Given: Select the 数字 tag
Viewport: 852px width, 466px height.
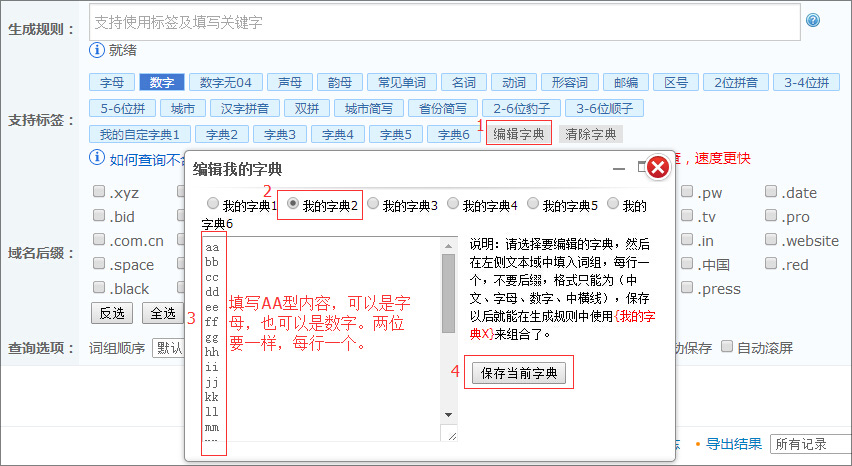Looking at the screenshot, I should coord(162,82).
